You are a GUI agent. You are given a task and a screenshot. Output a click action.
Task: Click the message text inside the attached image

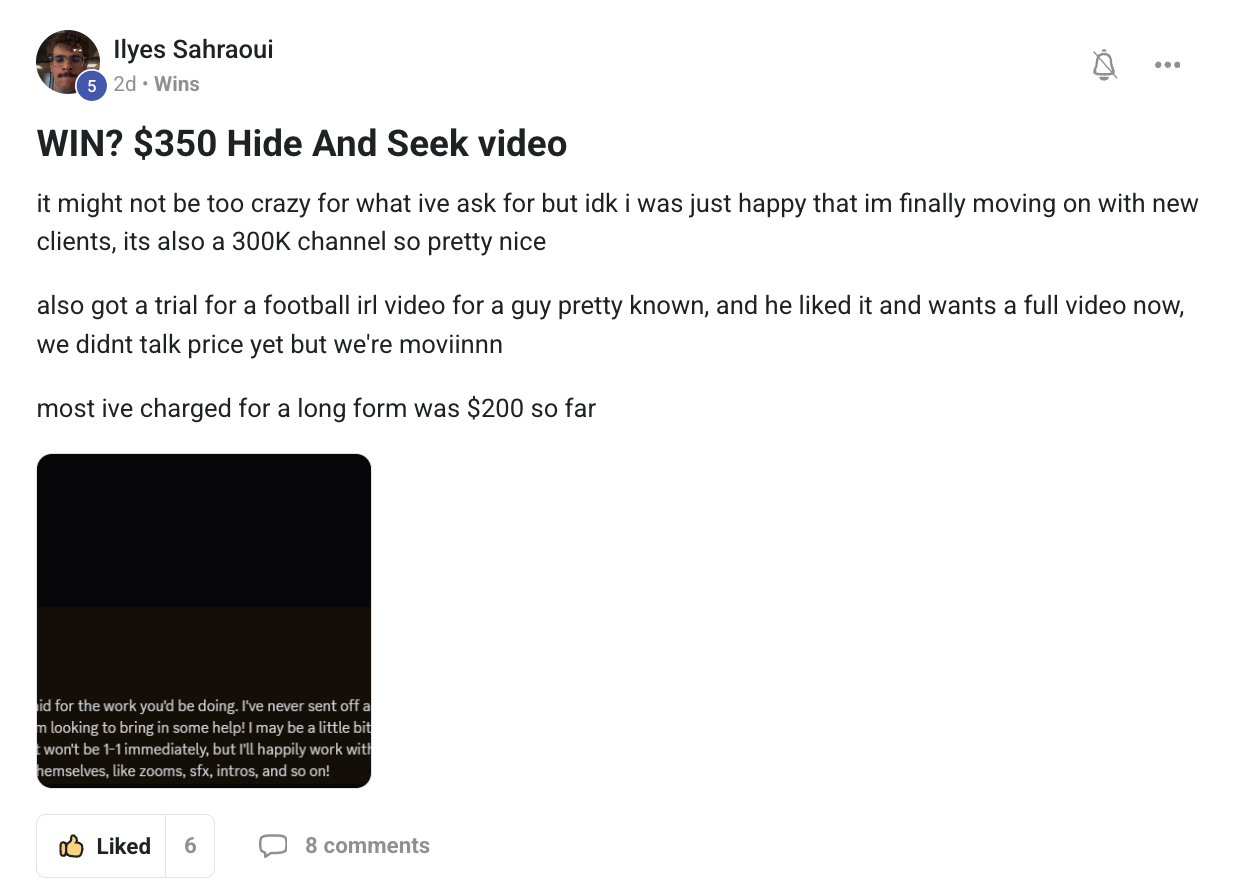coord(204,739)
